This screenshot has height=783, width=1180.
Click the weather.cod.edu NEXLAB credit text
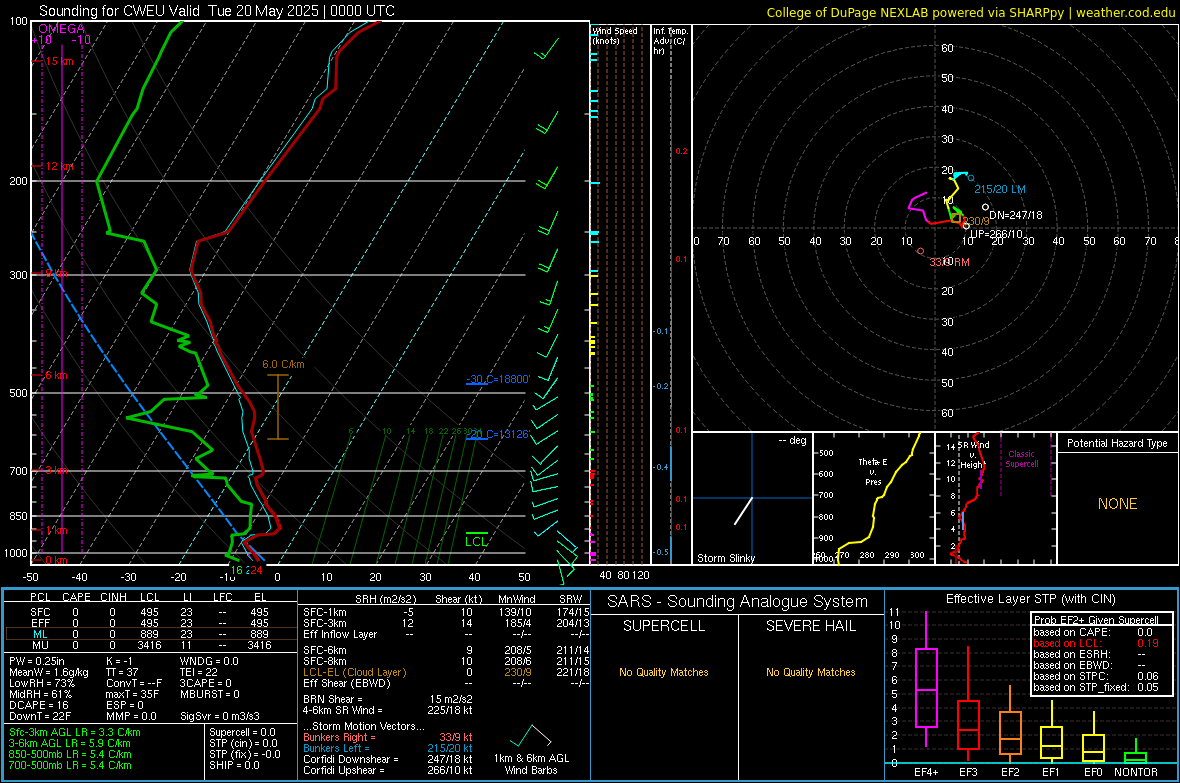[x=971, y=12]
